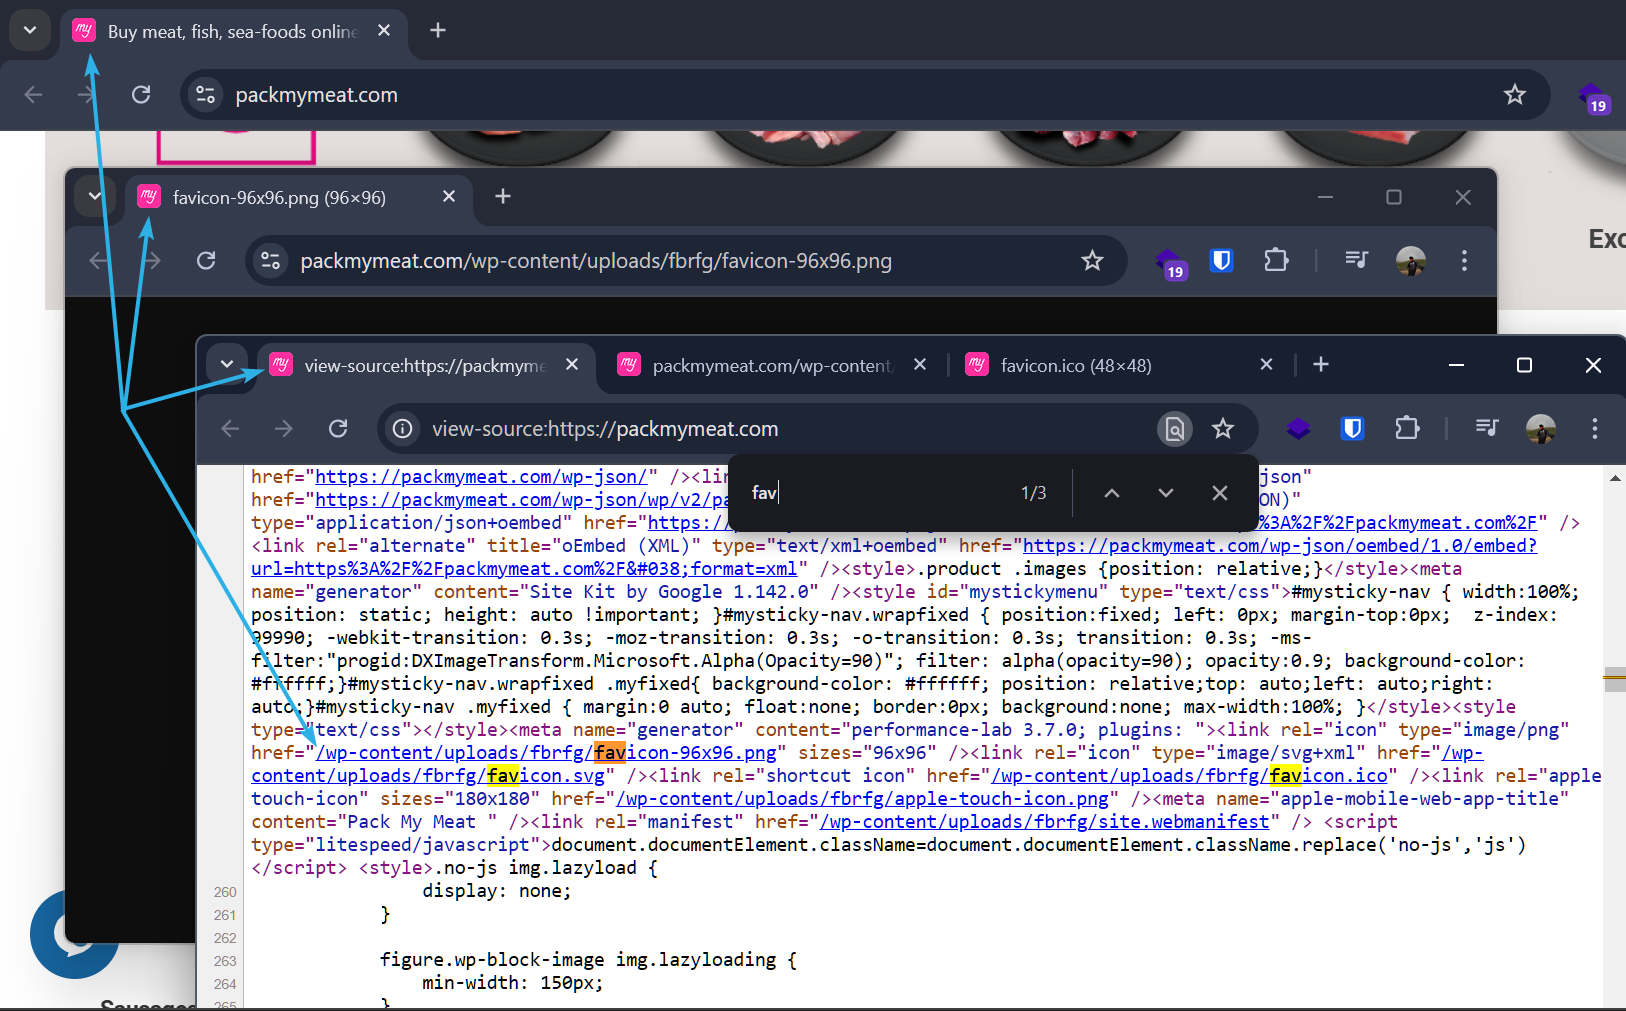Open the purple extension with badge 19 in back window
The height and width of the screenshot is (1011, 1626).
1593,97
